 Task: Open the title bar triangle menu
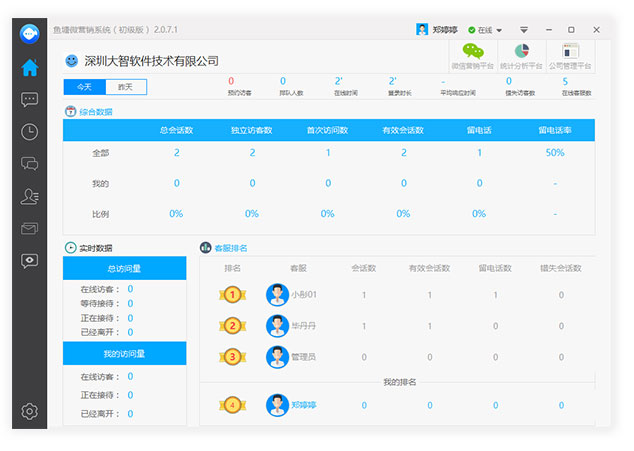tap(523, 30)
